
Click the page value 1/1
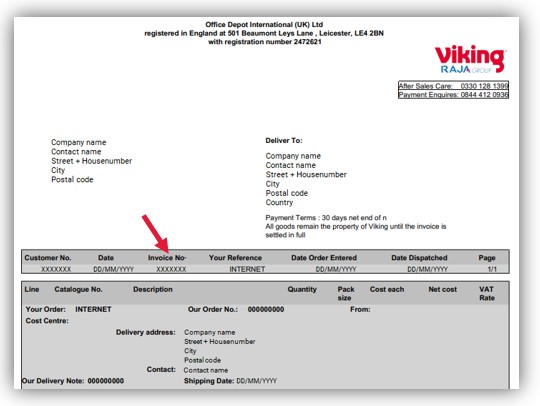(492, 269)
